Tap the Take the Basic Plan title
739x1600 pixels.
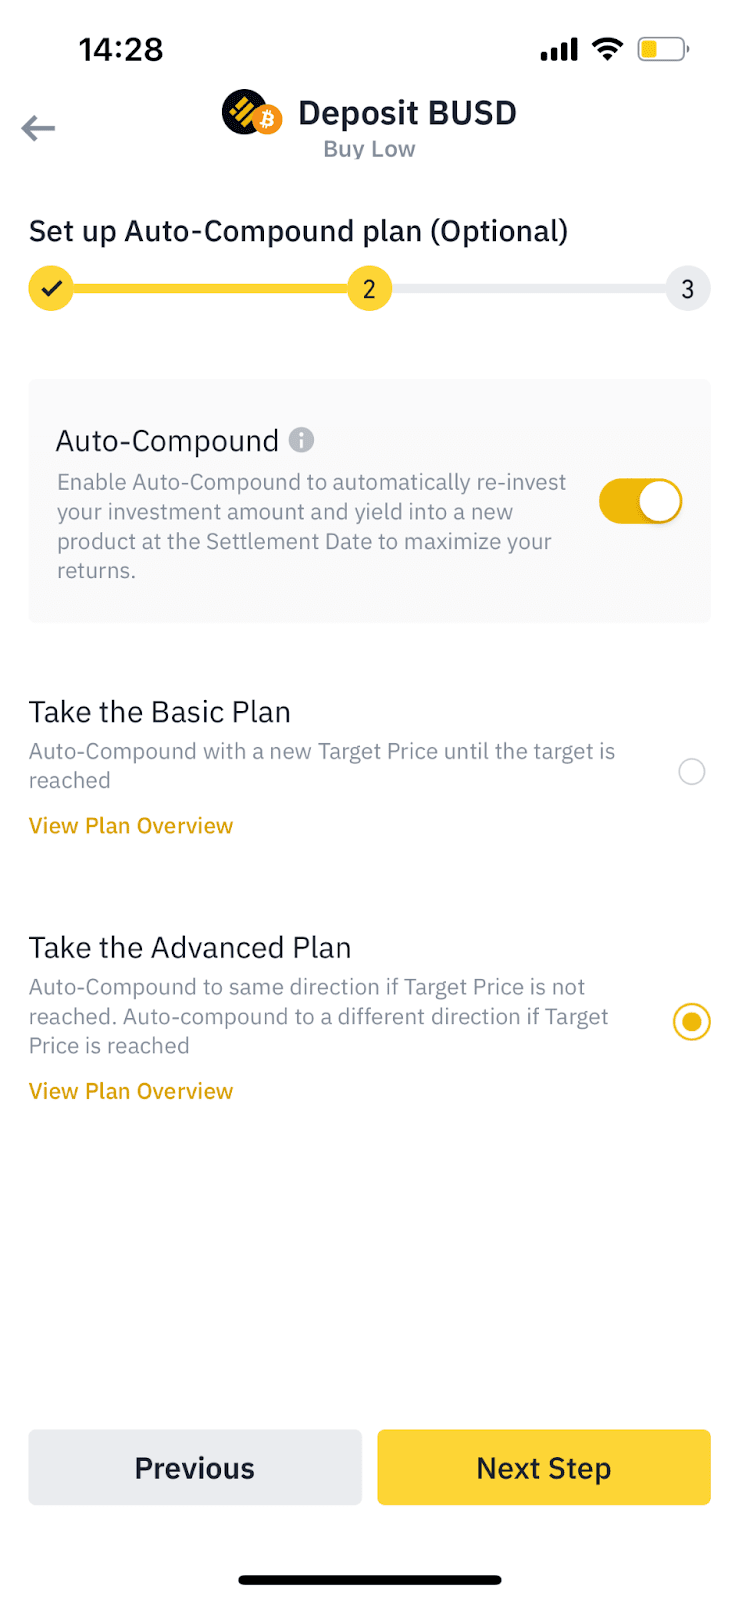160,712
